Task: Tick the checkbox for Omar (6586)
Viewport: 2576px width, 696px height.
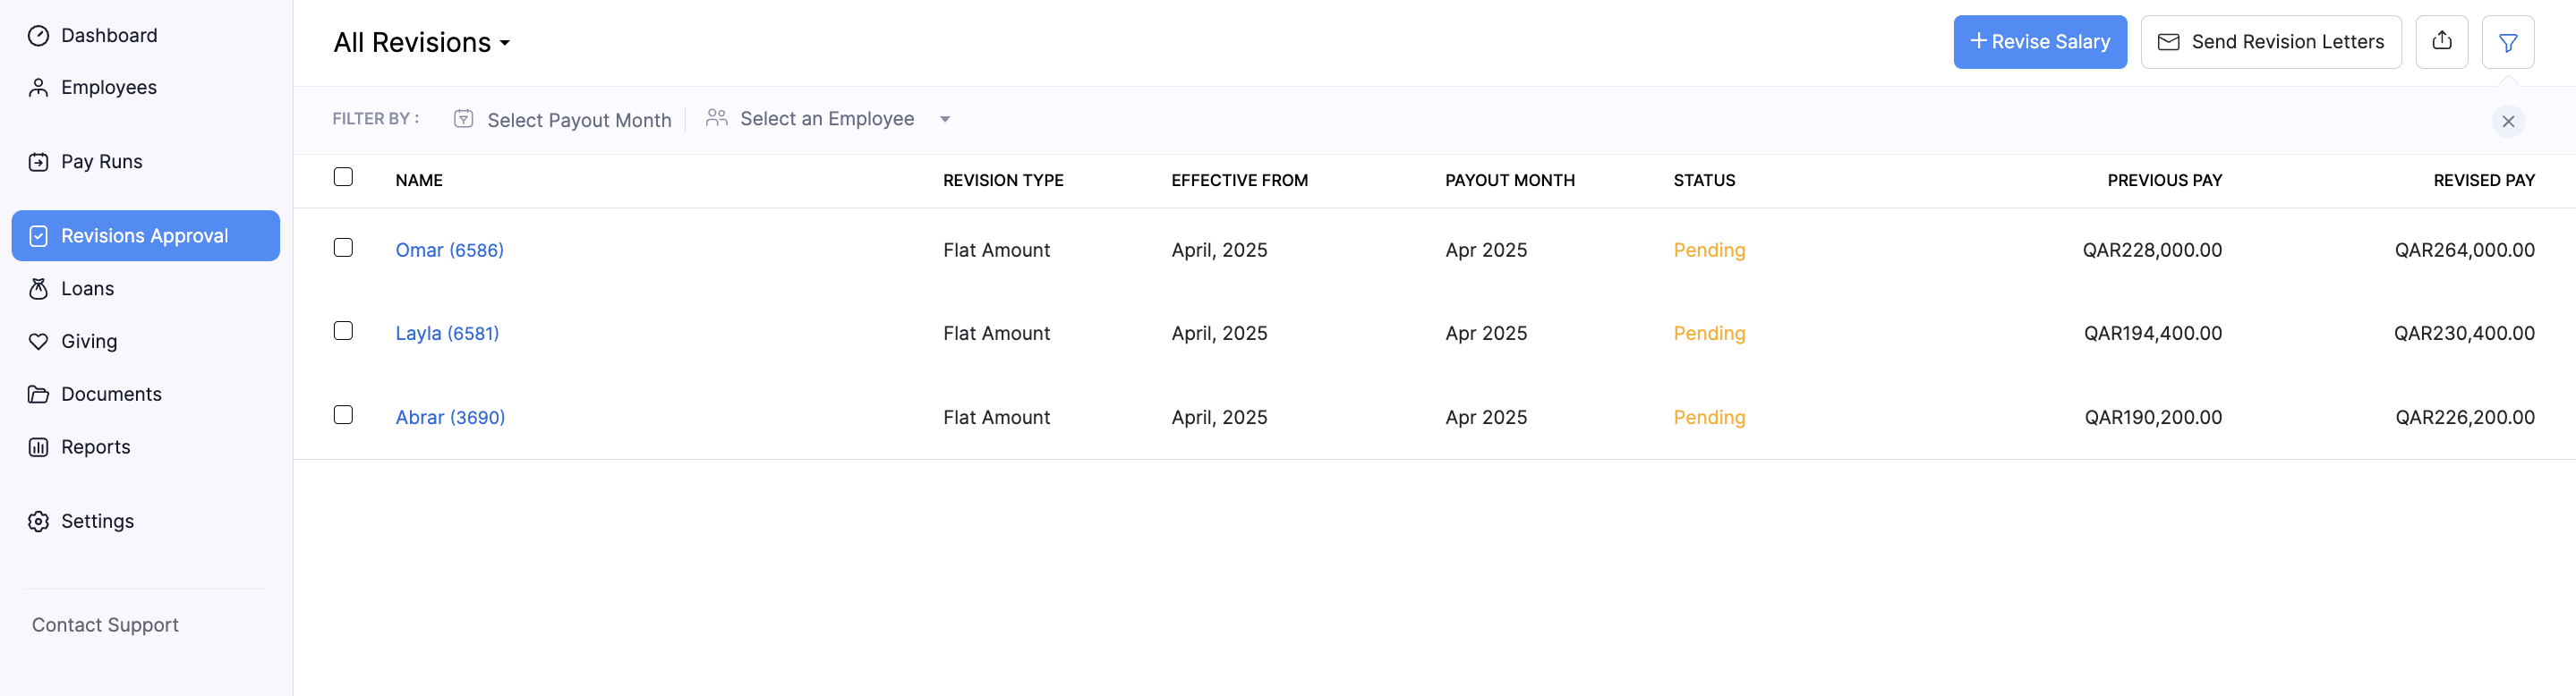Action: click(x=343, y=248)
